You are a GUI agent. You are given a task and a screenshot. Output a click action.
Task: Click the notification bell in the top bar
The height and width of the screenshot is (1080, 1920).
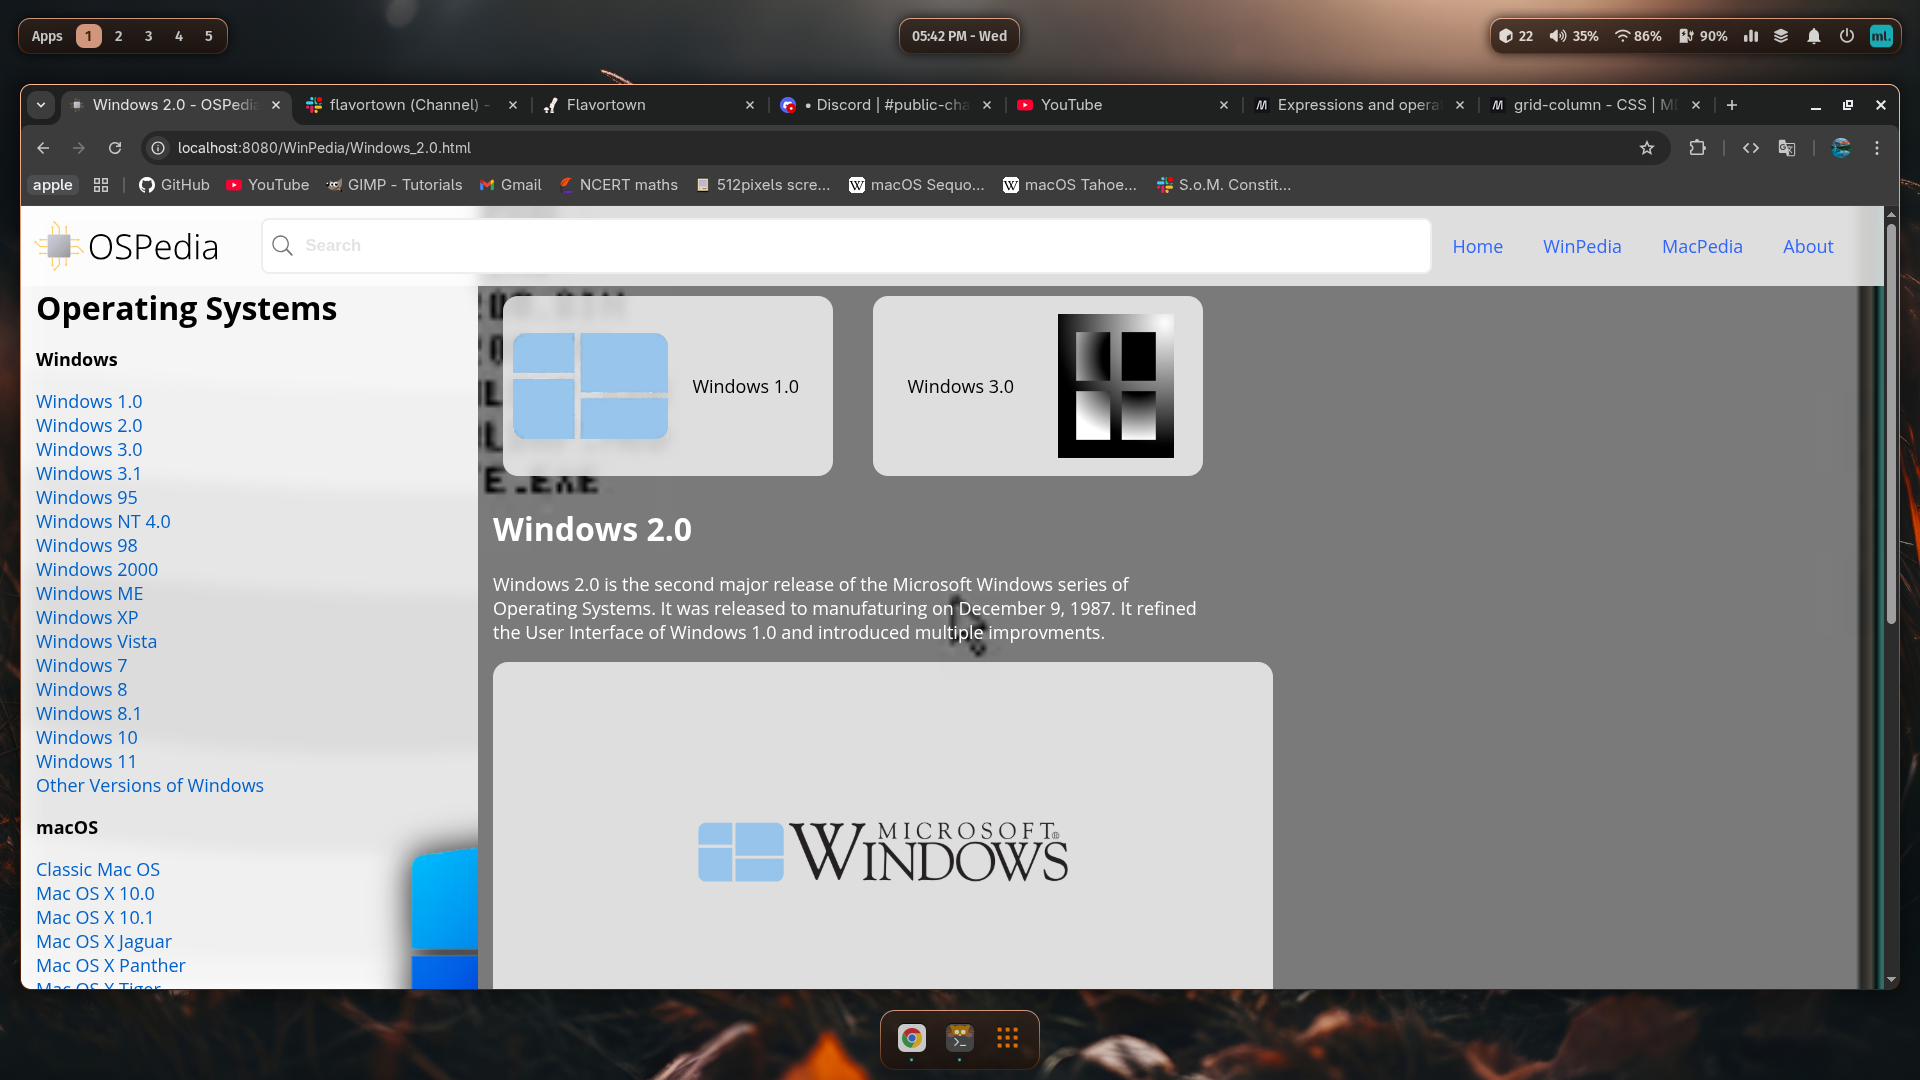point(1814,36)
